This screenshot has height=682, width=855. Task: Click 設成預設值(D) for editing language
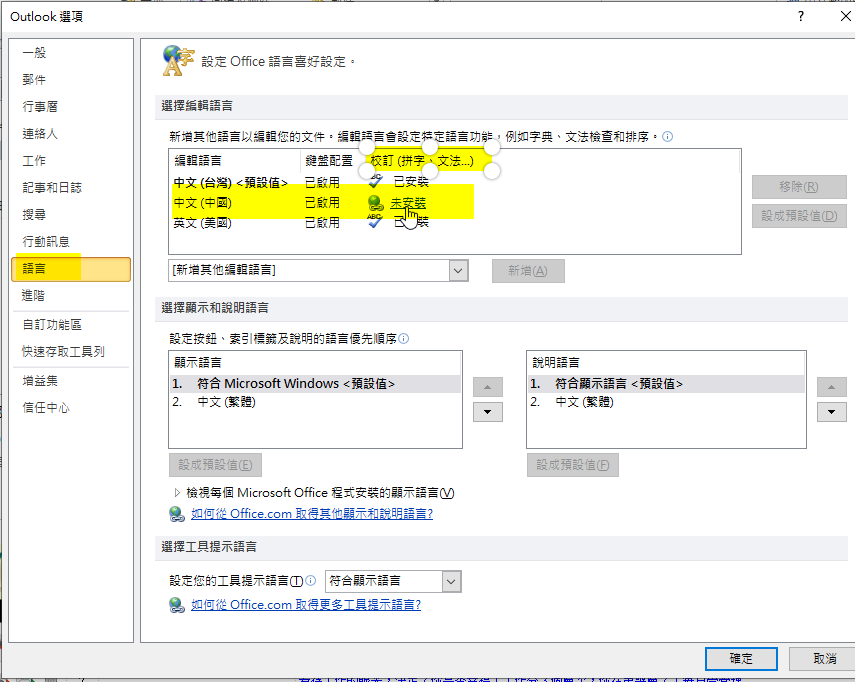click(799, 216)
